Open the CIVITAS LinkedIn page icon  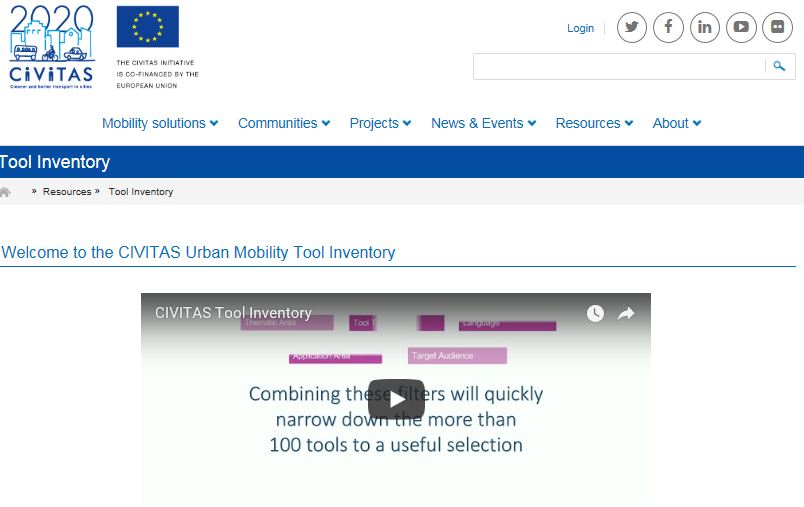(x=705, y=27)
